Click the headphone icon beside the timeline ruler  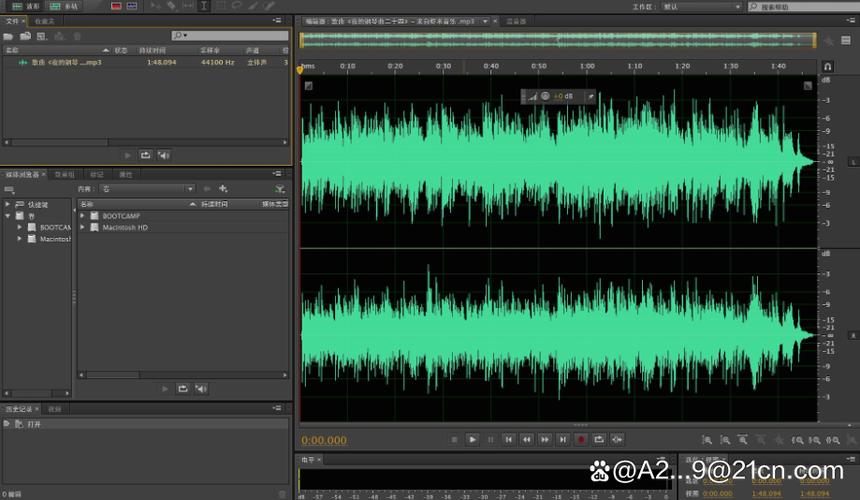point(827,67)
